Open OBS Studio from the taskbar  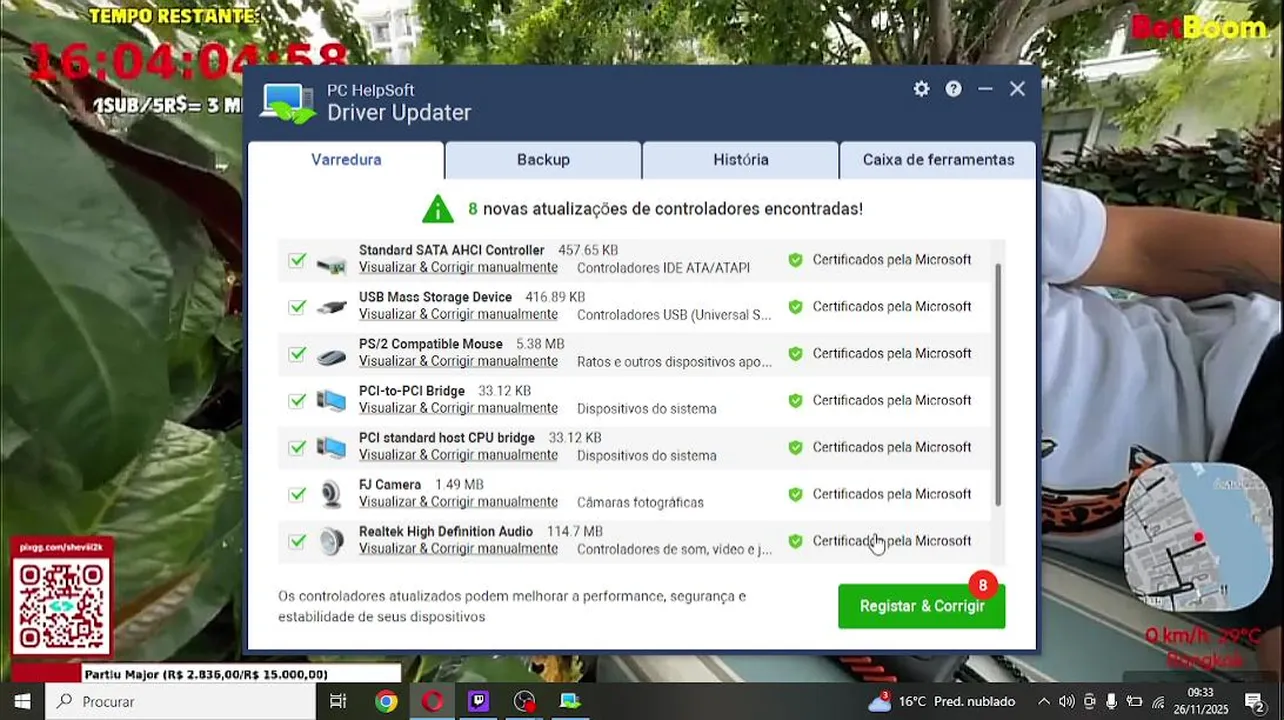coord(524,701)
